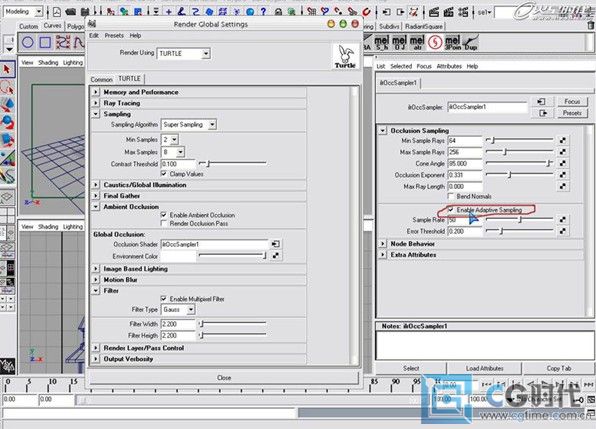Click the Occlusion Exponent slider
This screenshot has height=429, width=596.
click(519, 174)
